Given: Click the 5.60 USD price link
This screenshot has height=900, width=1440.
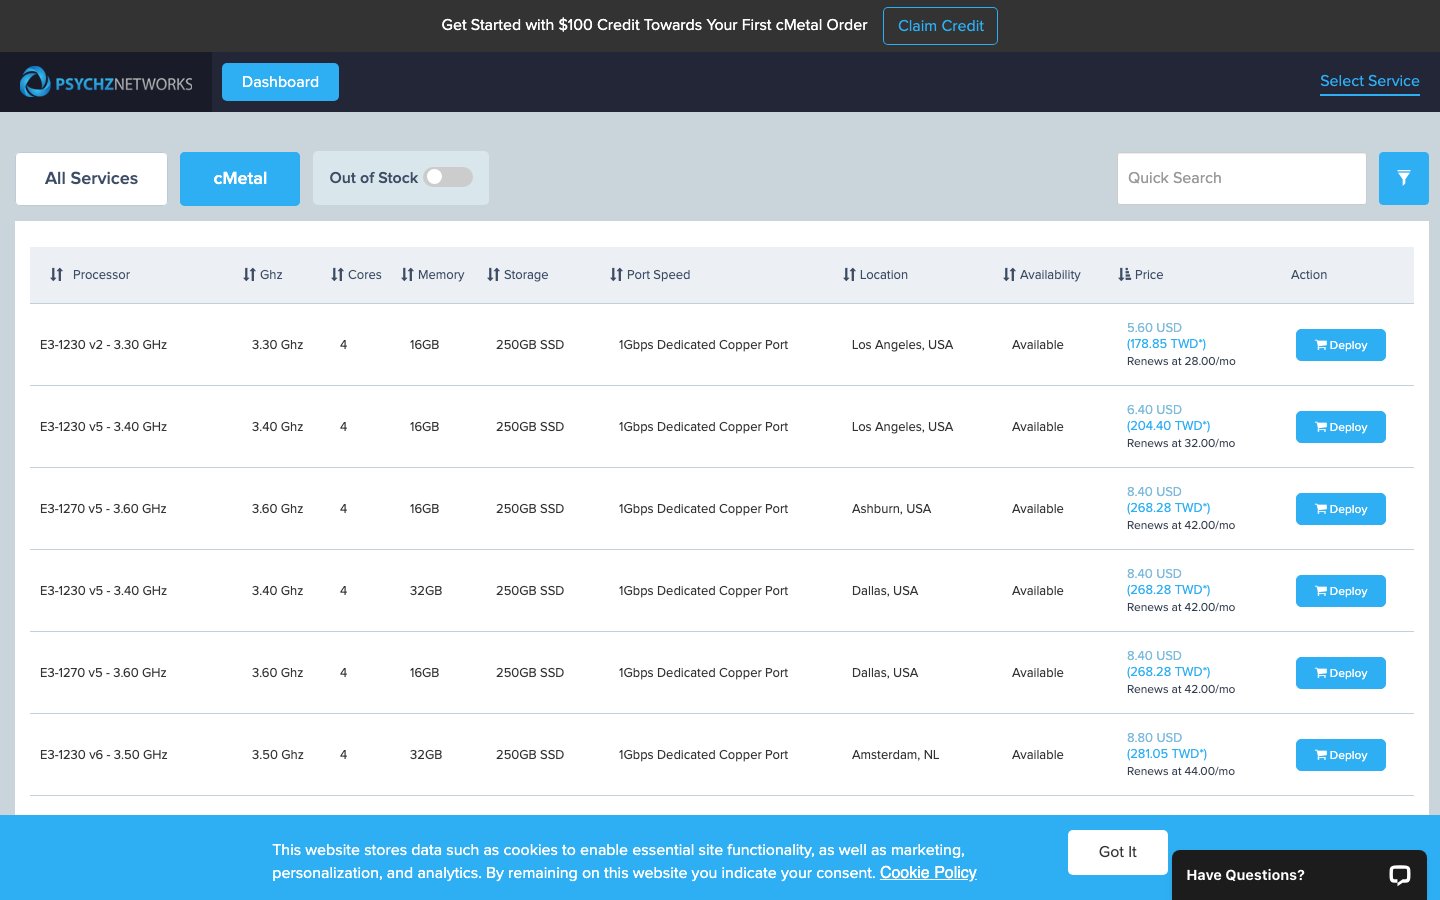Looking at the screenshot, I should (1154, 328).
